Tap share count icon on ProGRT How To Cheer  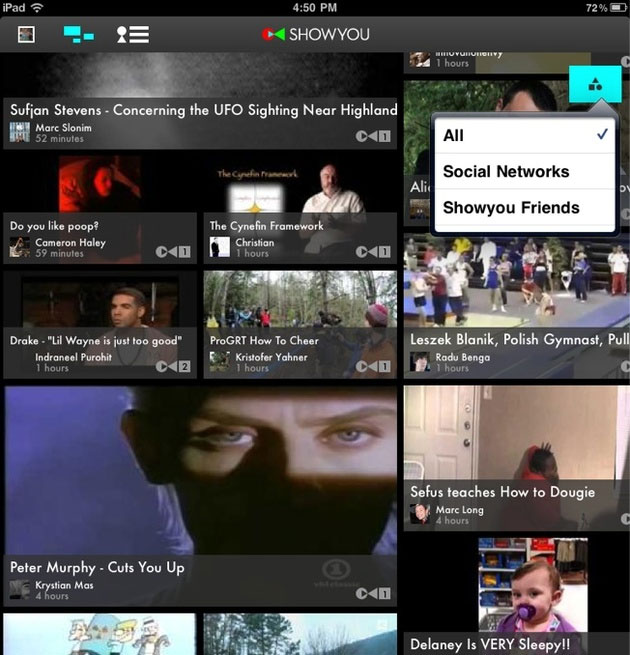373,366
